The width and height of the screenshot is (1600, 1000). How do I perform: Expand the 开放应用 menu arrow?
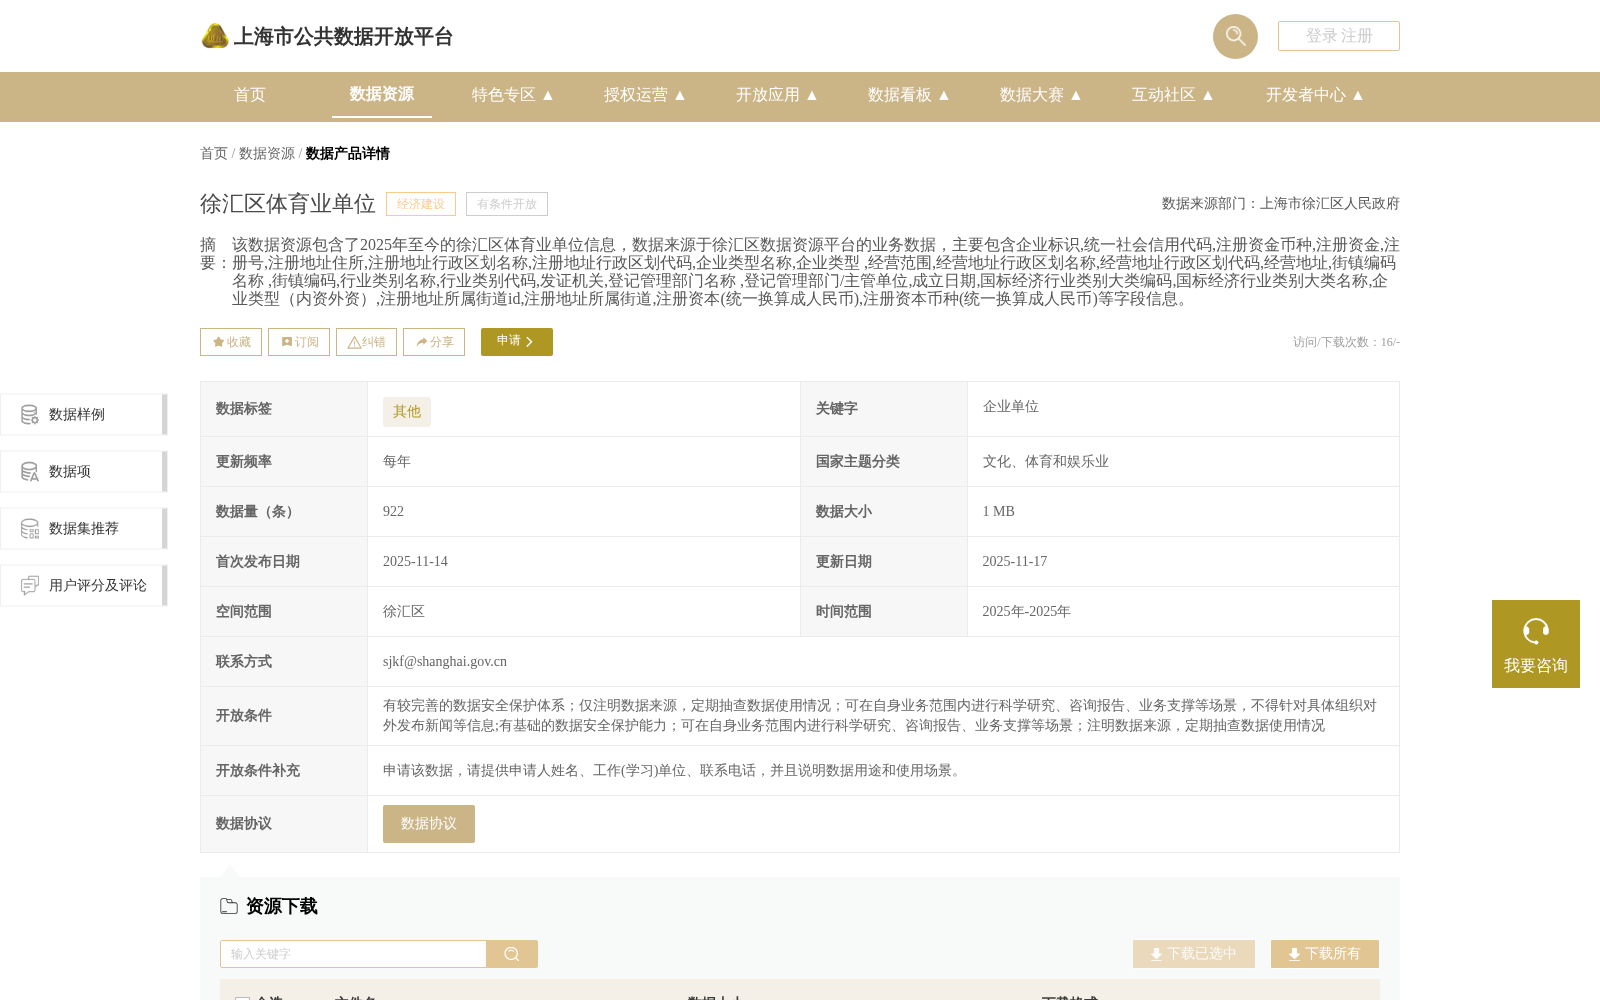[812, 95]
